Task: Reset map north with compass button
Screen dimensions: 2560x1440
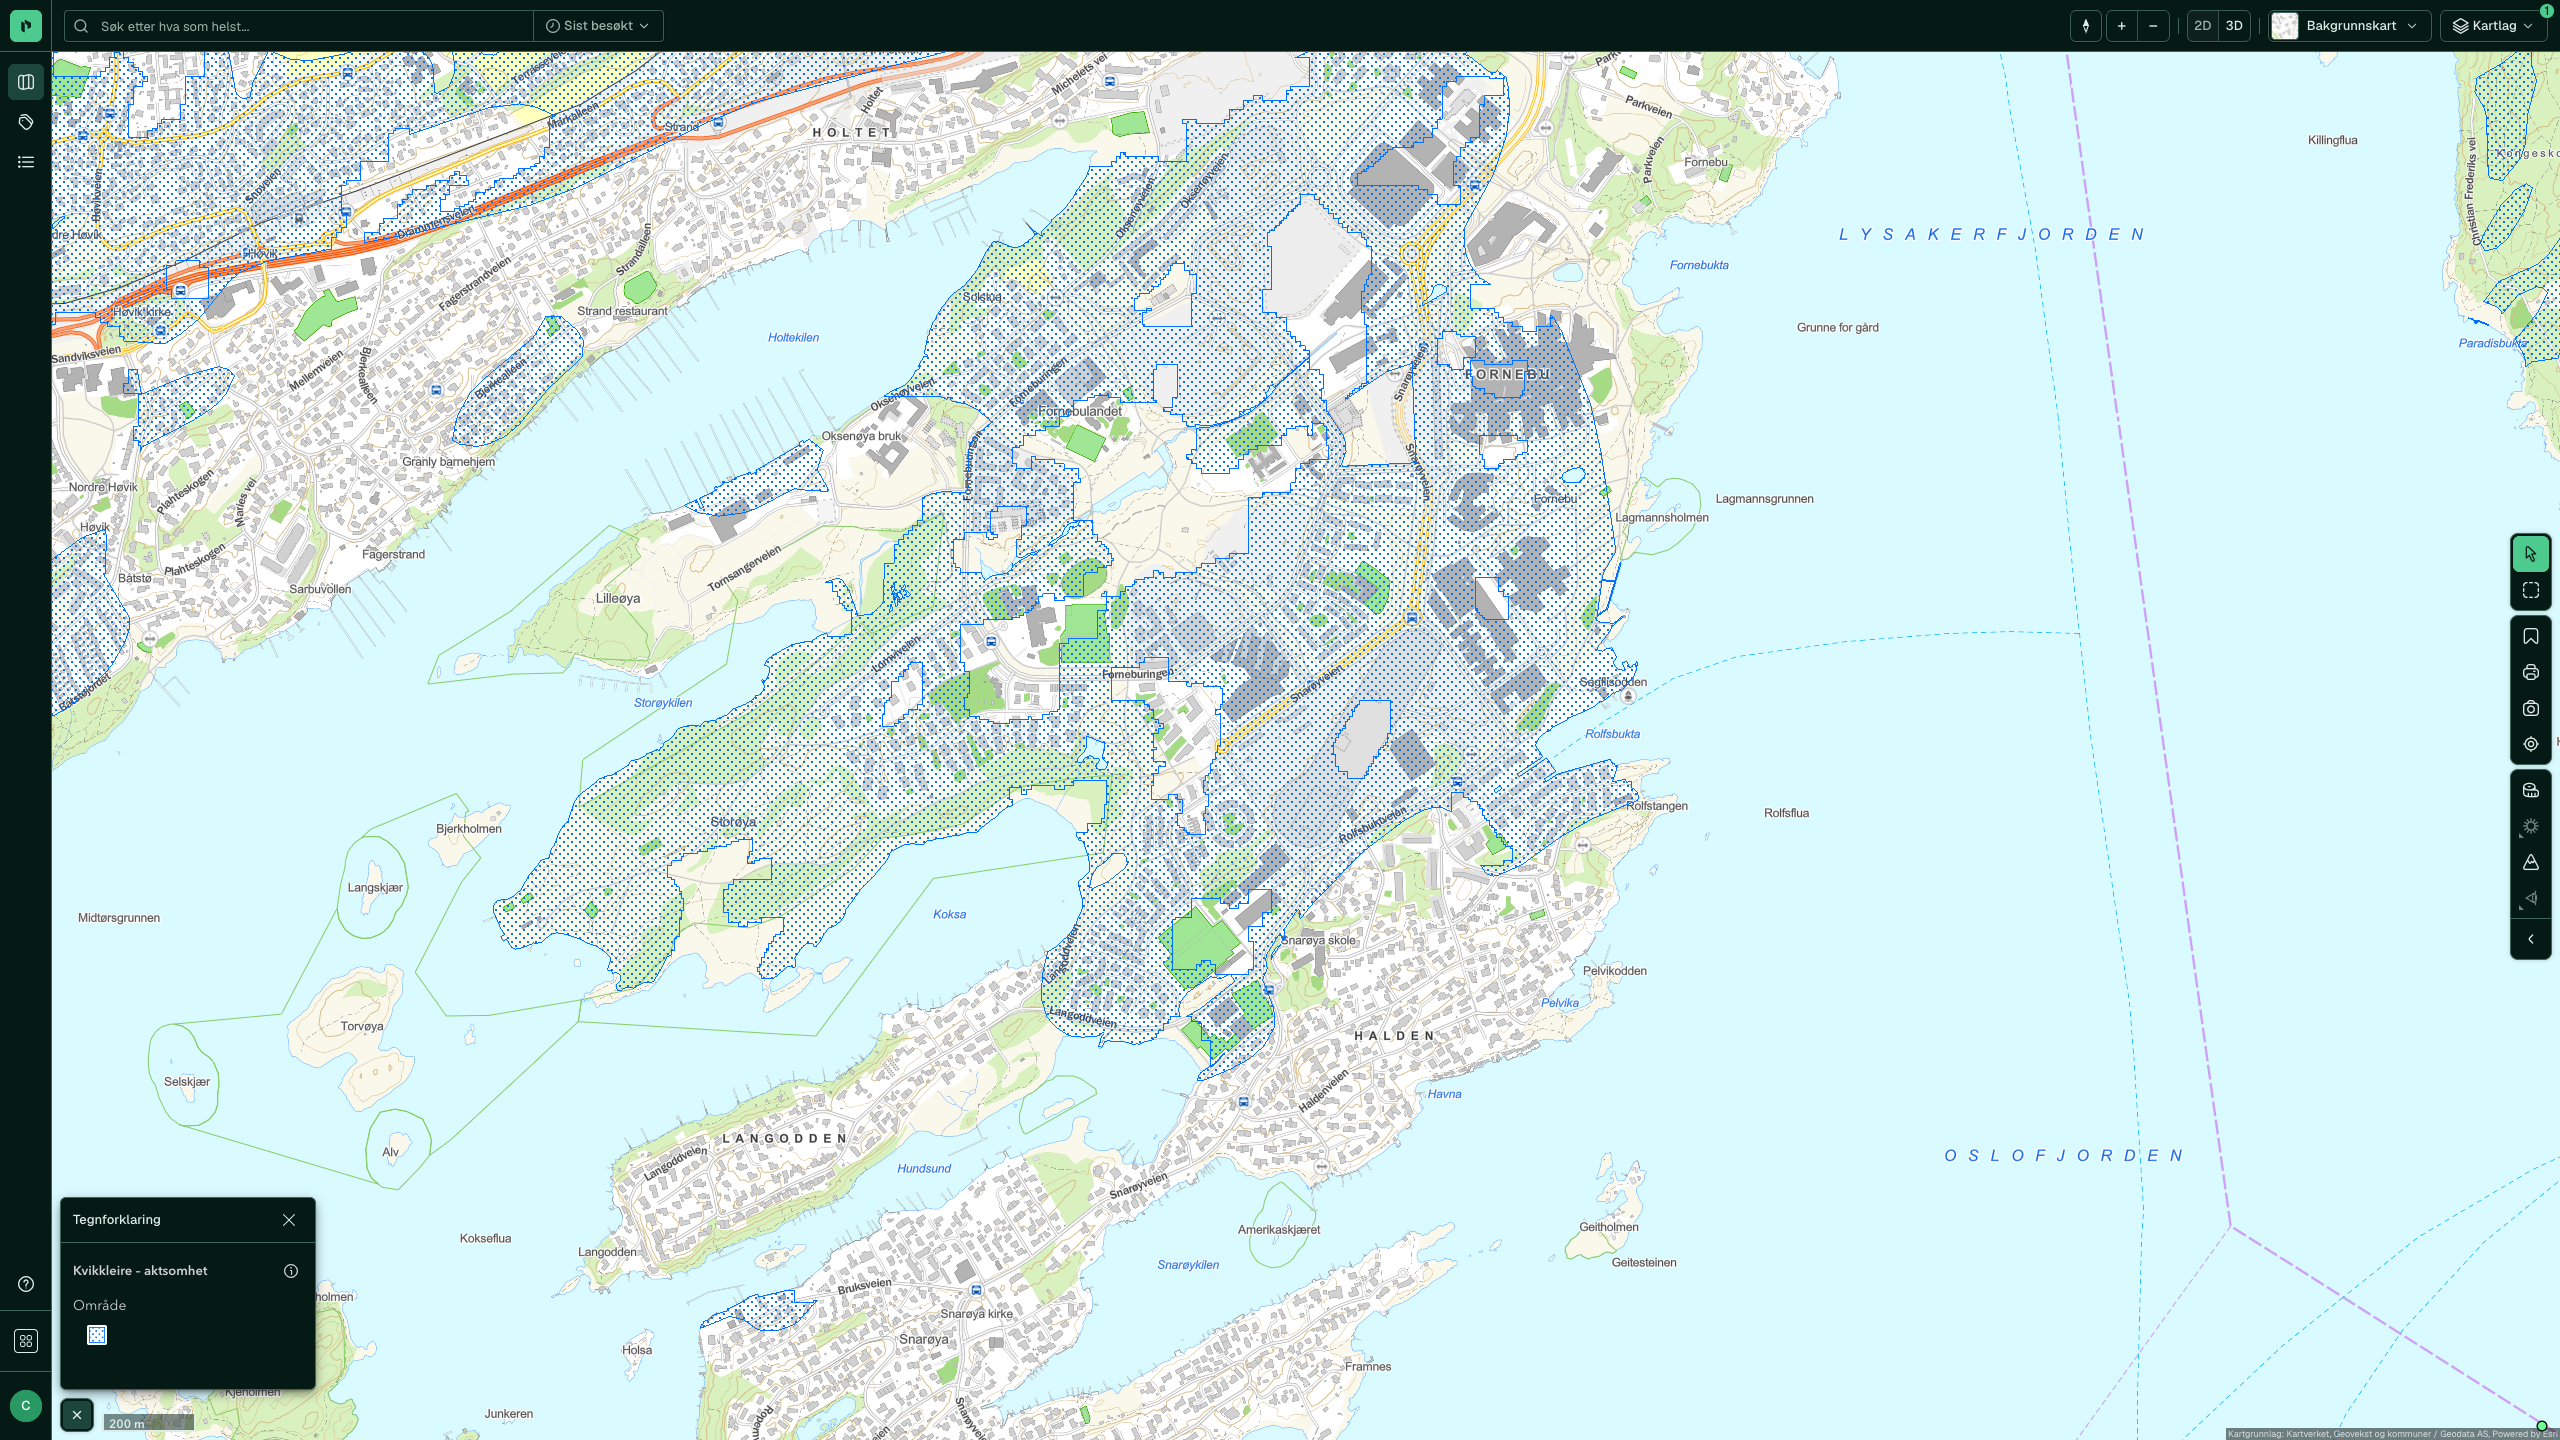Action: [x=2085, y=26]
